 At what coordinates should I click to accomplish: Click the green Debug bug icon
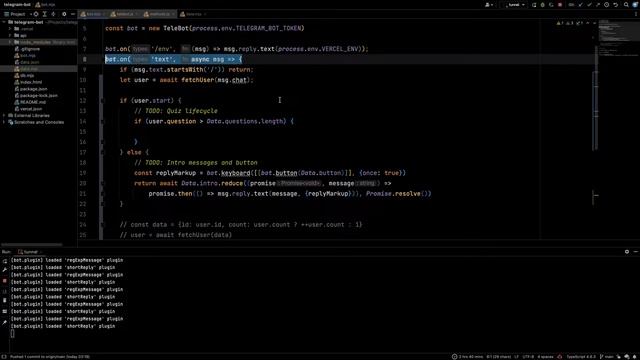coord(542,5)
